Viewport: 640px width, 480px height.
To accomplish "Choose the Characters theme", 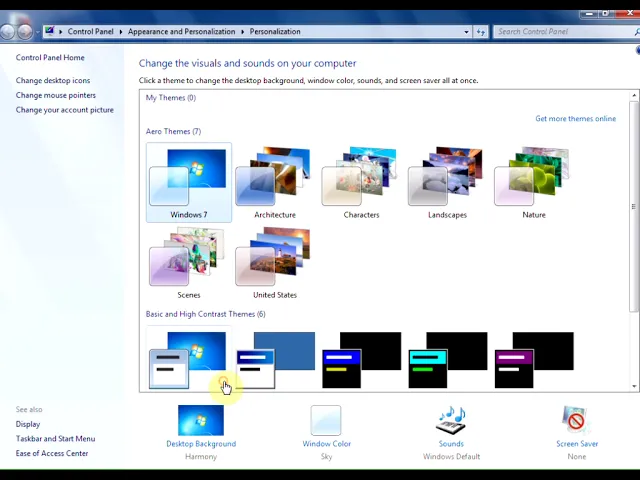I will pos(361,182).
